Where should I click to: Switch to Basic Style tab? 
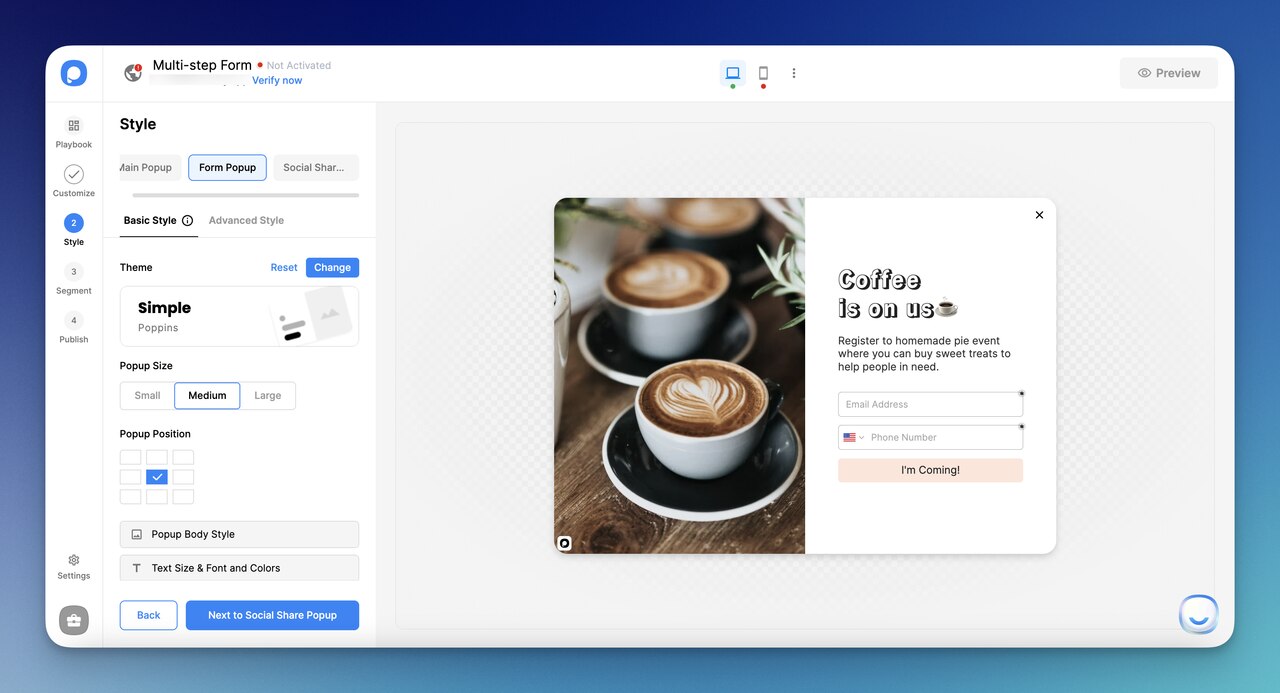150,221
